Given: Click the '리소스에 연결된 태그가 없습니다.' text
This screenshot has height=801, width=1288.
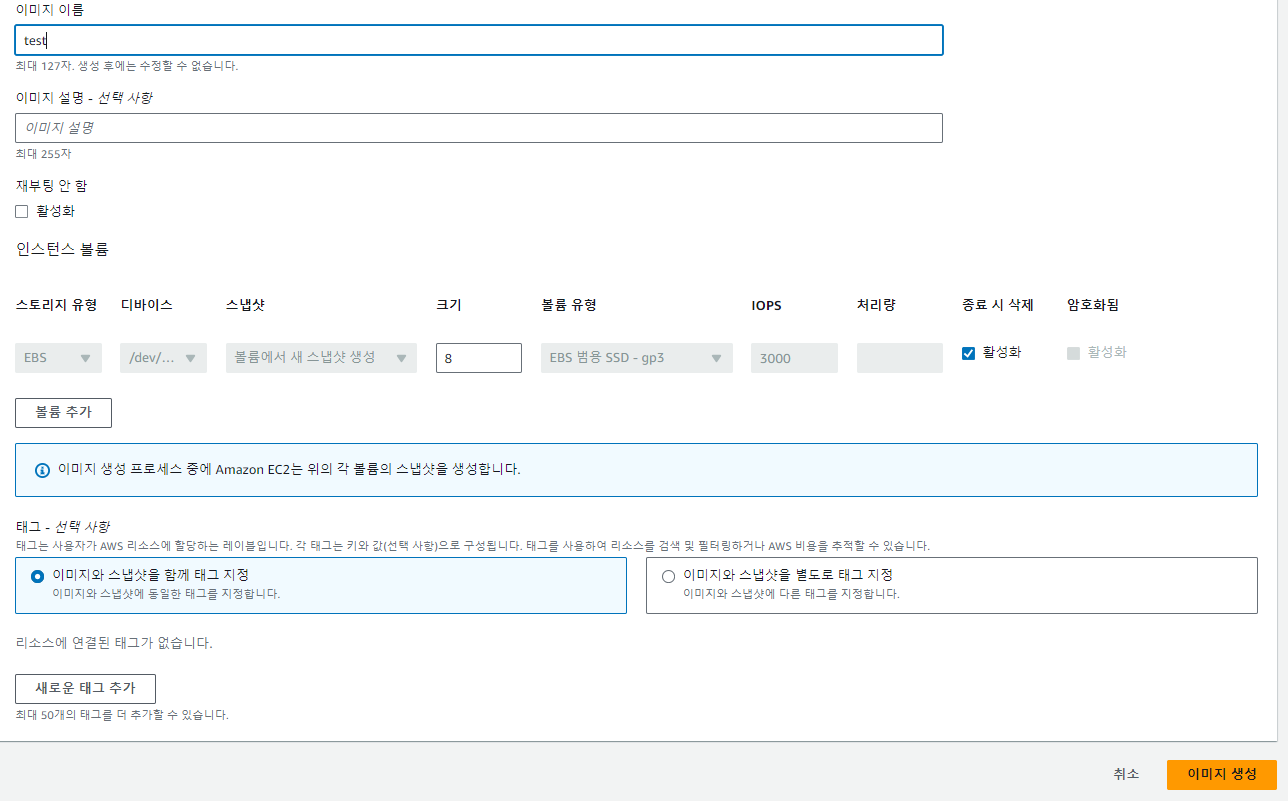Looking at the screenshot, I should tap(114, 643).
